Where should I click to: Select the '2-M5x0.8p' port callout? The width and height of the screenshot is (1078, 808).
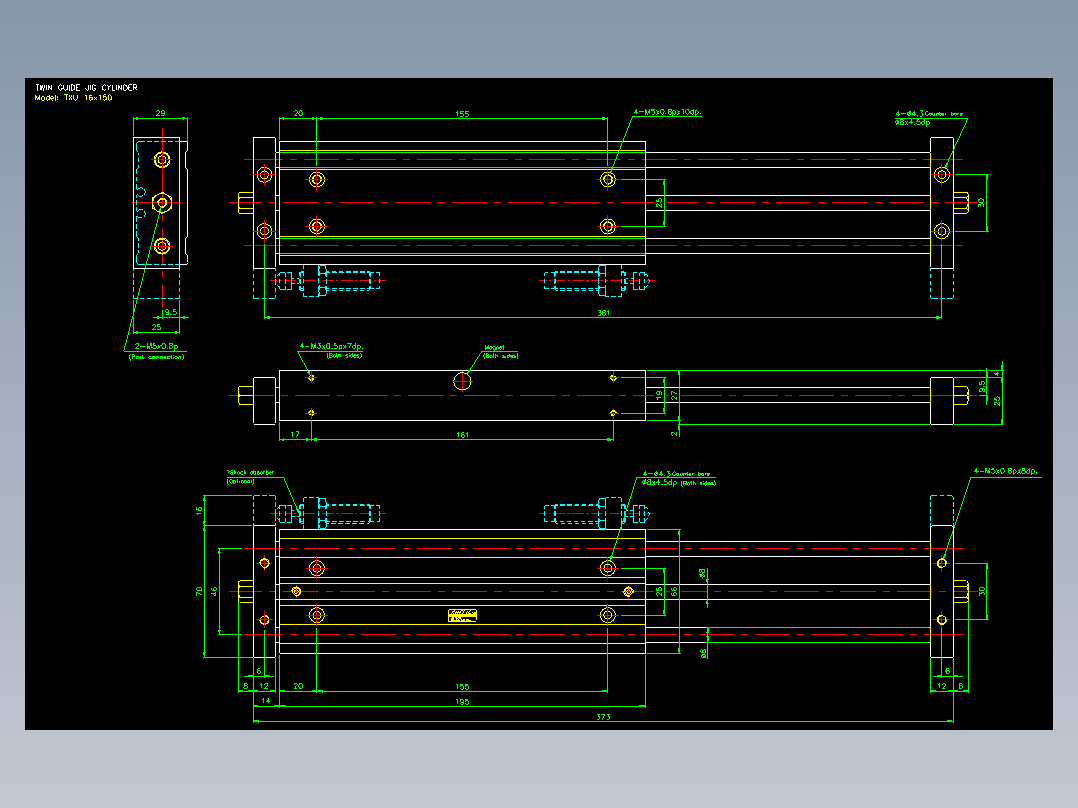click(156, 347)
